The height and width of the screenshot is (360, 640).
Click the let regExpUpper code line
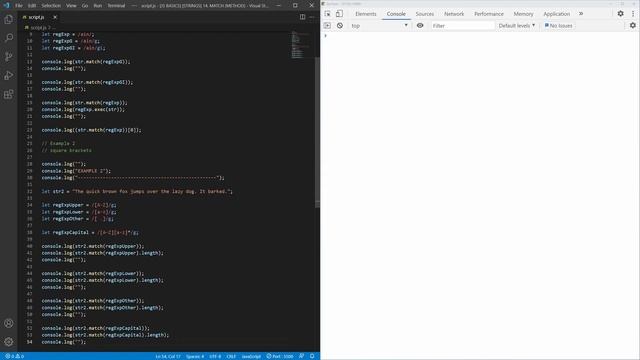tap(78, 205)
